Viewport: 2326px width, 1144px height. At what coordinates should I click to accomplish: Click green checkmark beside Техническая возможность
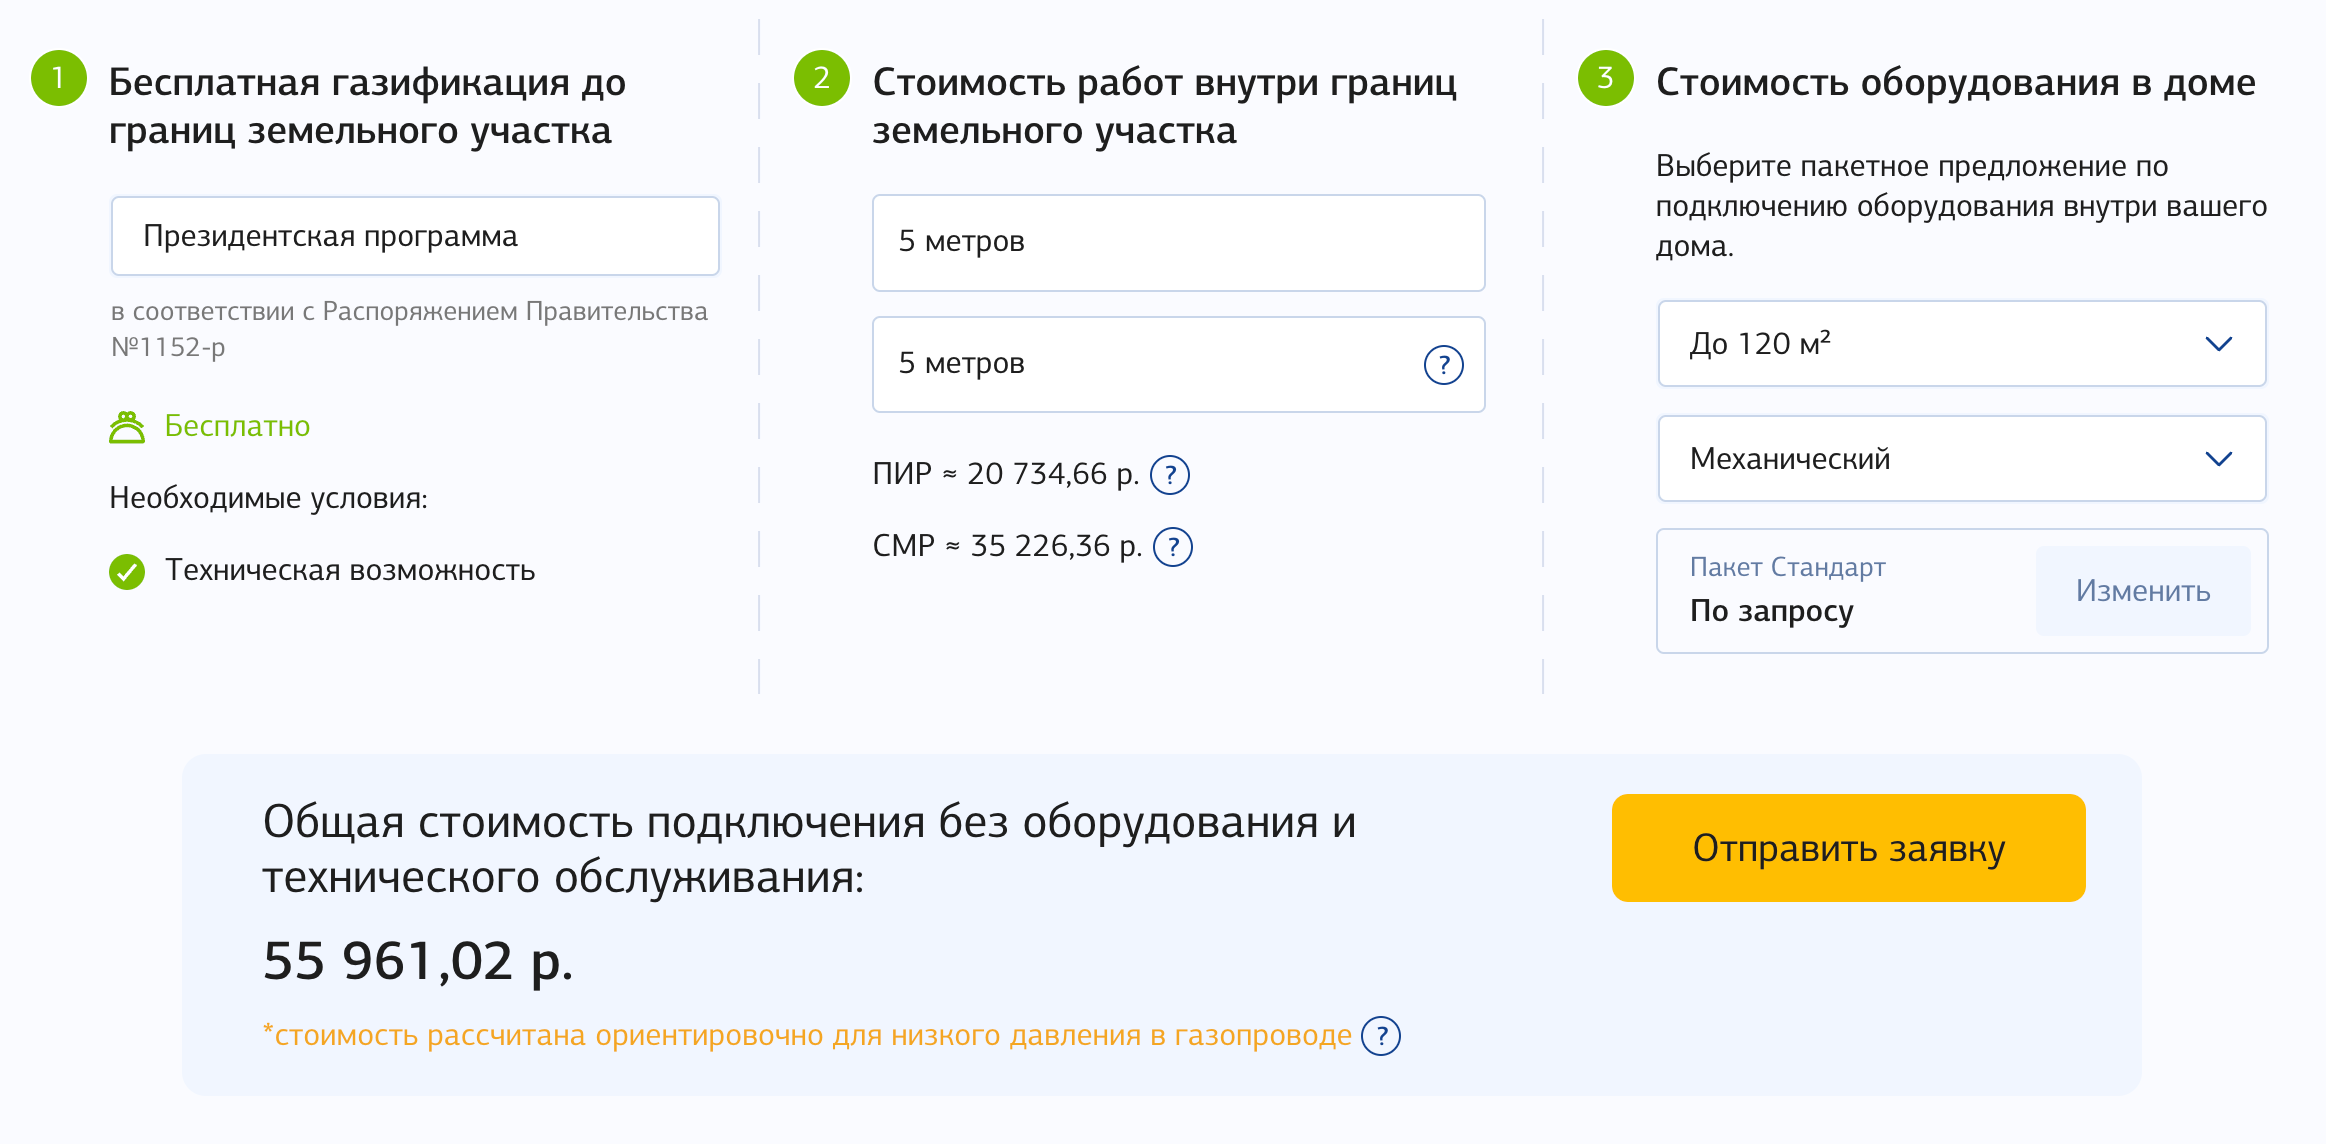point(127,572)
